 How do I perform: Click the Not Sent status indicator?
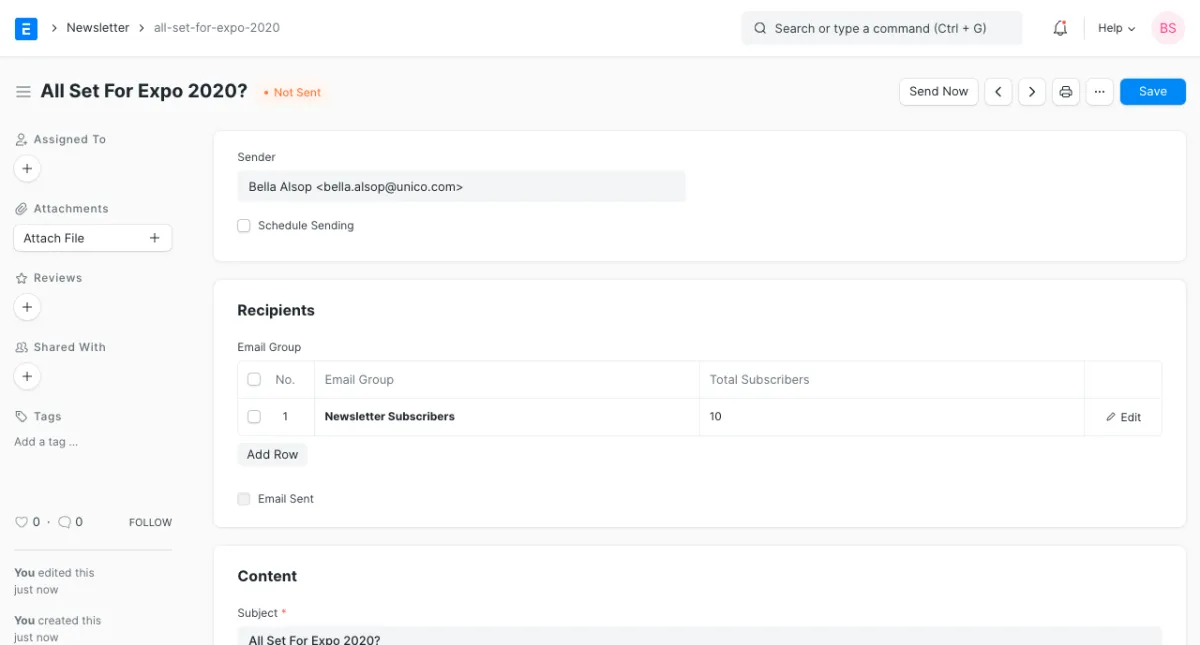click(292, 92)
